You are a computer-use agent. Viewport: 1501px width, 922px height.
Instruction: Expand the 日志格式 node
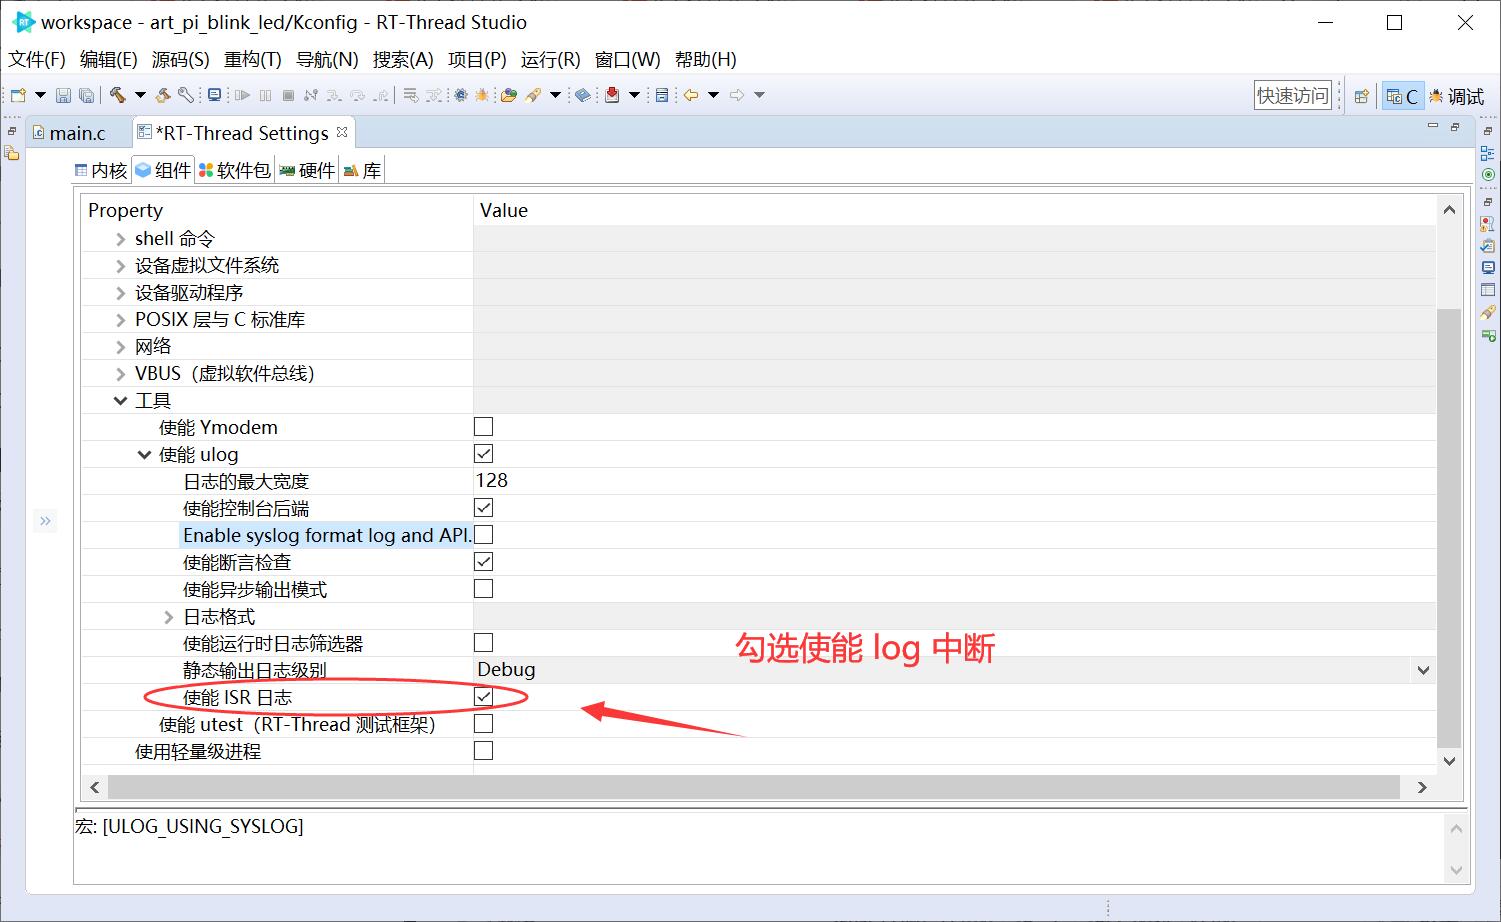169,617
